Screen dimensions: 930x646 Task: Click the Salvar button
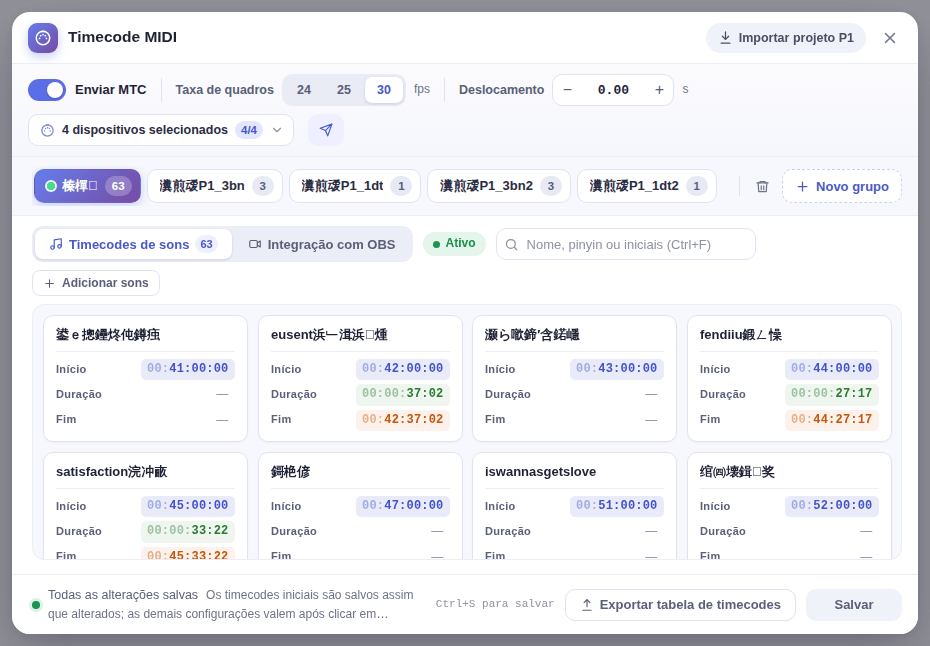[853, 605]
